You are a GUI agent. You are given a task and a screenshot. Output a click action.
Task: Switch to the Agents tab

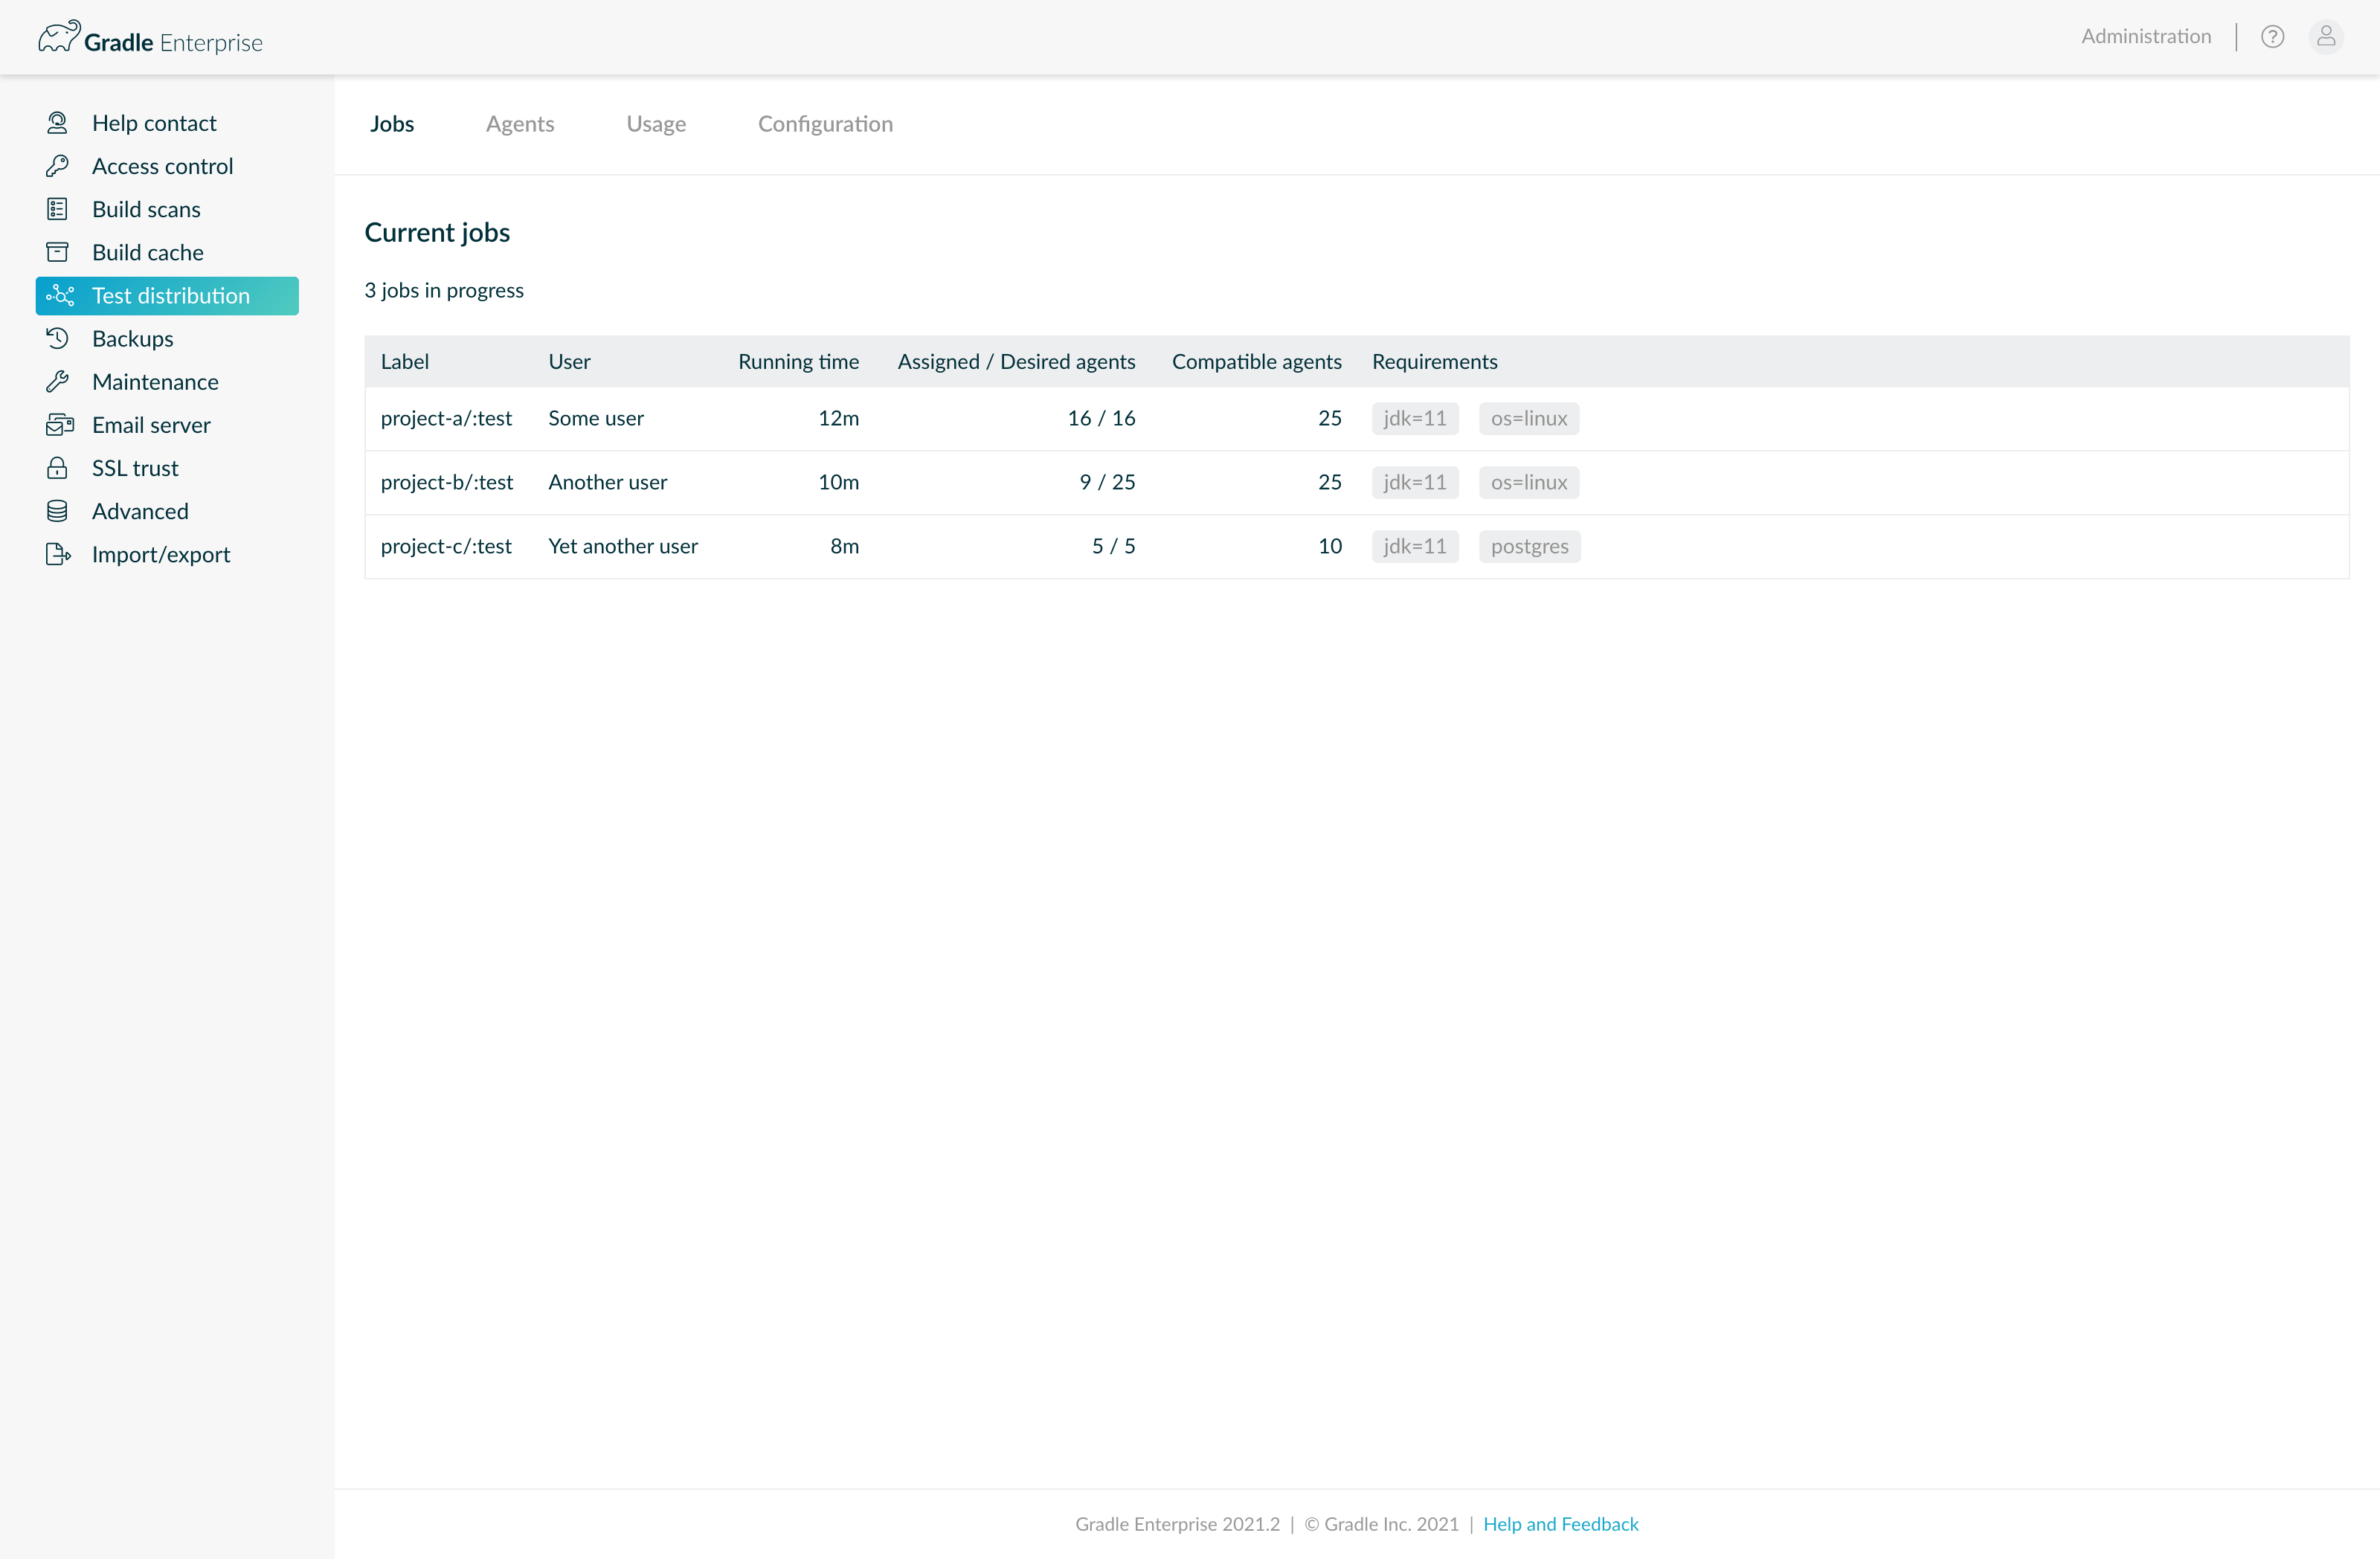point(519,124)
